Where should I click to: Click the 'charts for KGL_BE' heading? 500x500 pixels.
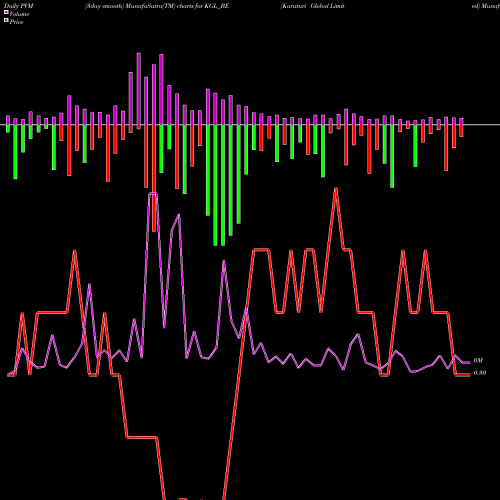coord(203,6)
